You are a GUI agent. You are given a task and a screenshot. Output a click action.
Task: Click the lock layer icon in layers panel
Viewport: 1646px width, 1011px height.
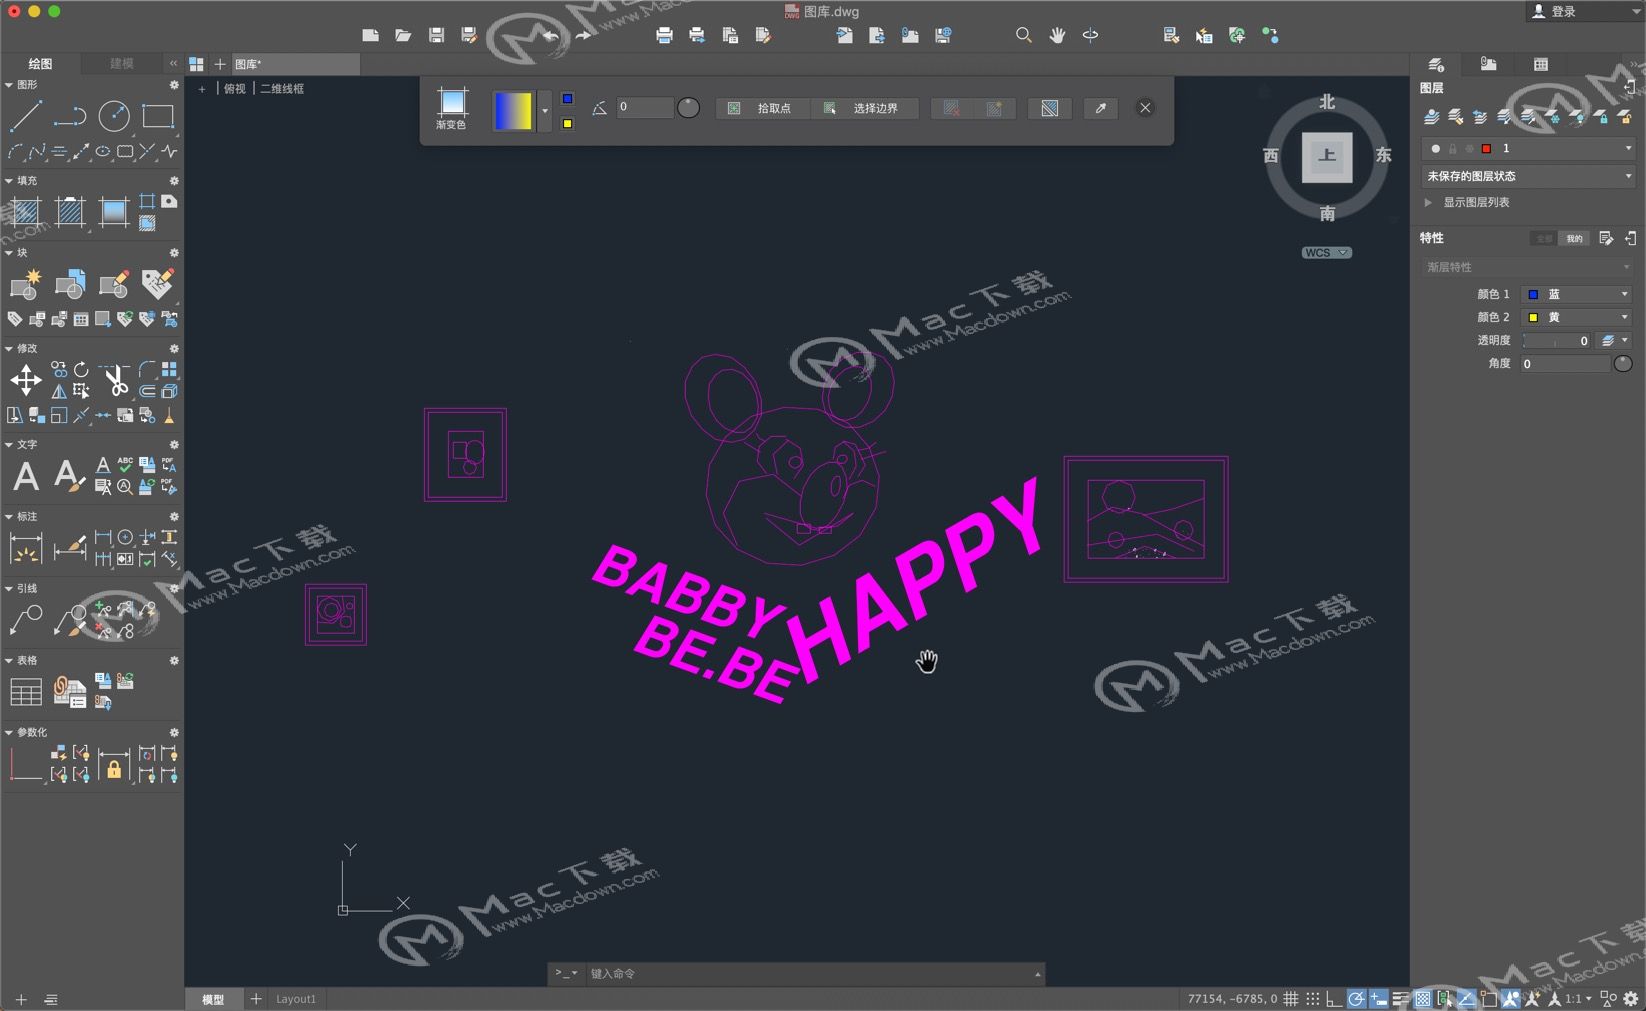click(x=1602, y=117)
